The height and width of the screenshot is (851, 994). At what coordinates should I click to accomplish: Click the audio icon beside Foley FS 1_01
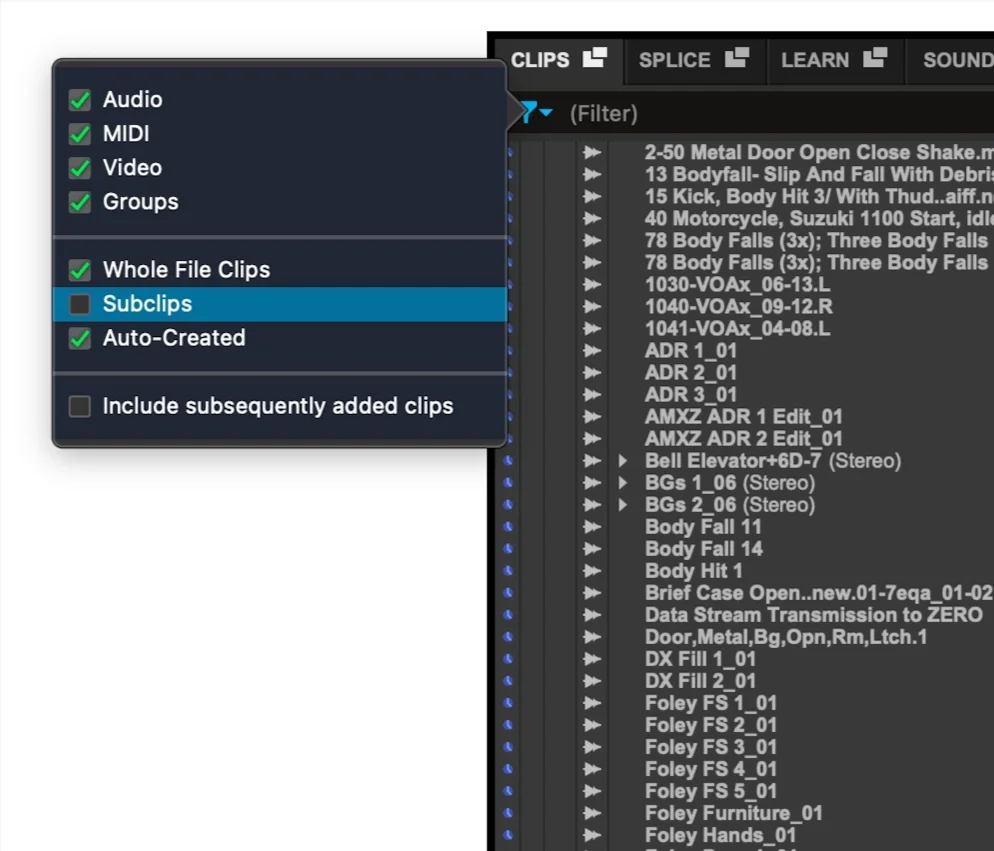tap(592, 703)
